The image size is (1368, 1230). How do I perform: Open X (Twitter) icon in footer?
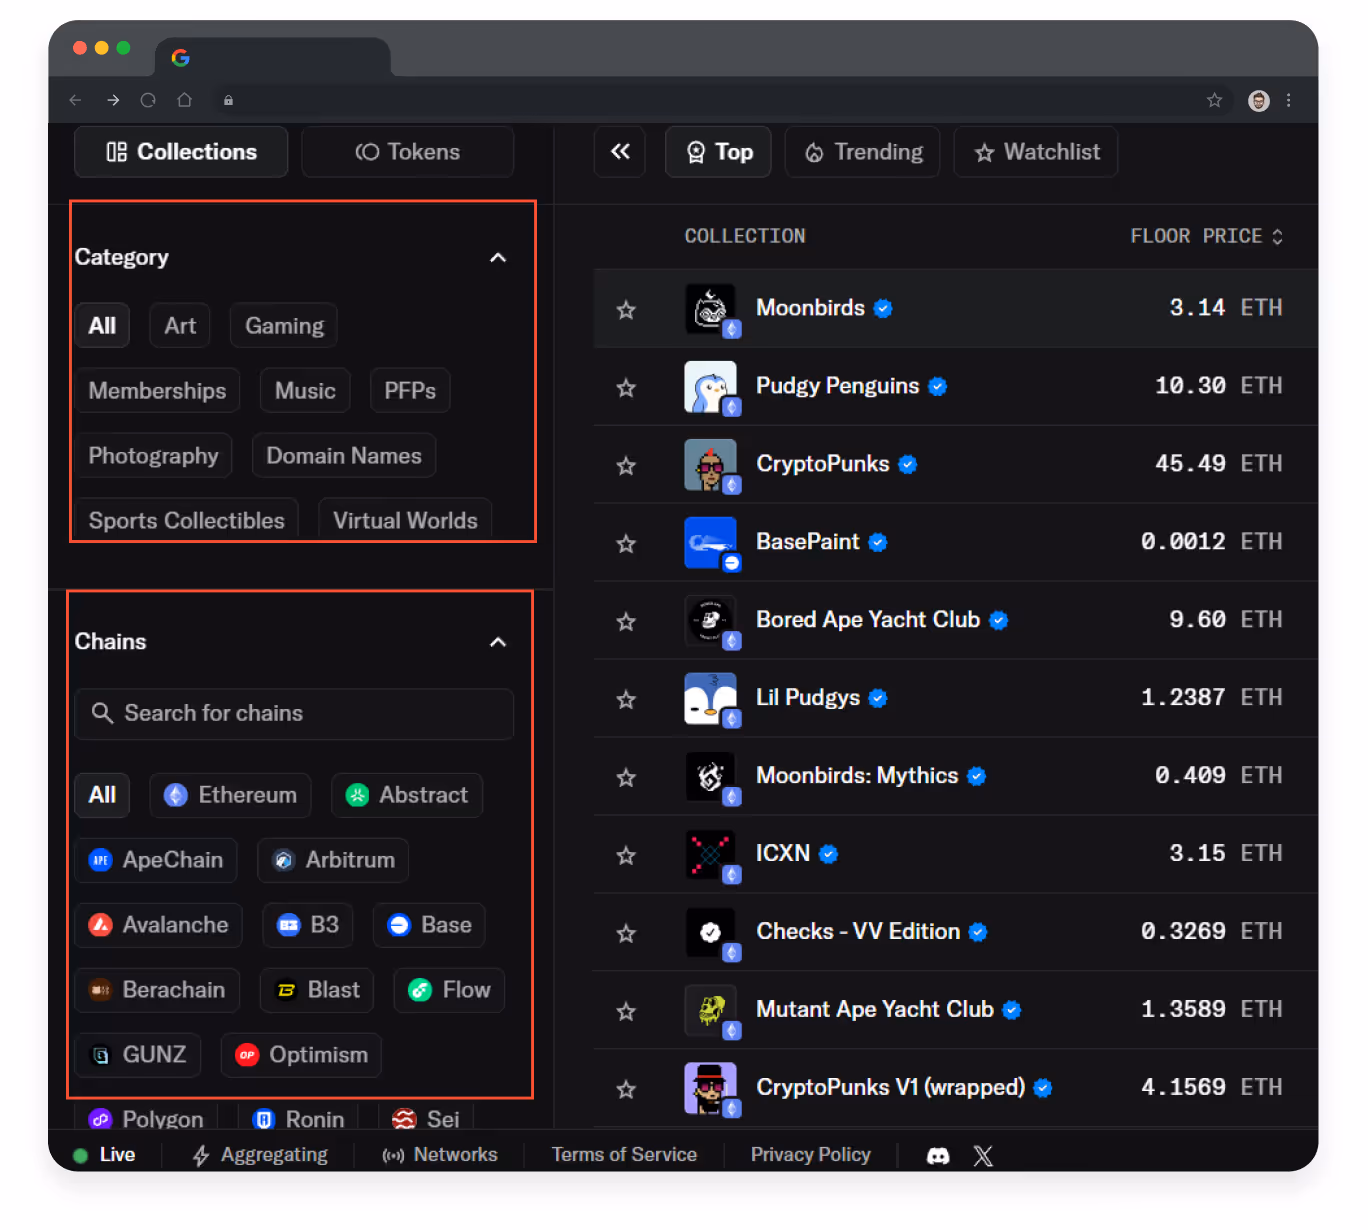click(x=983, y=1156)
